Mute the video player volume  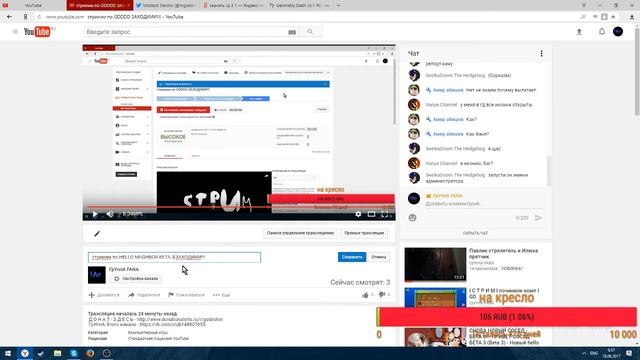pos(110,214)
